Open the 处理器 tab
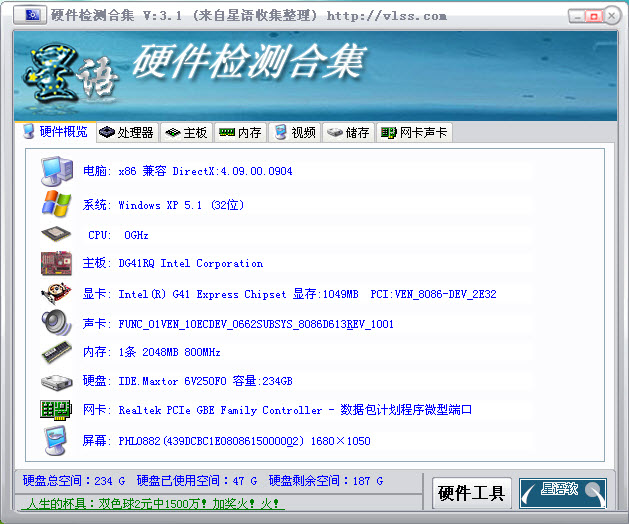 pos(127,132)
